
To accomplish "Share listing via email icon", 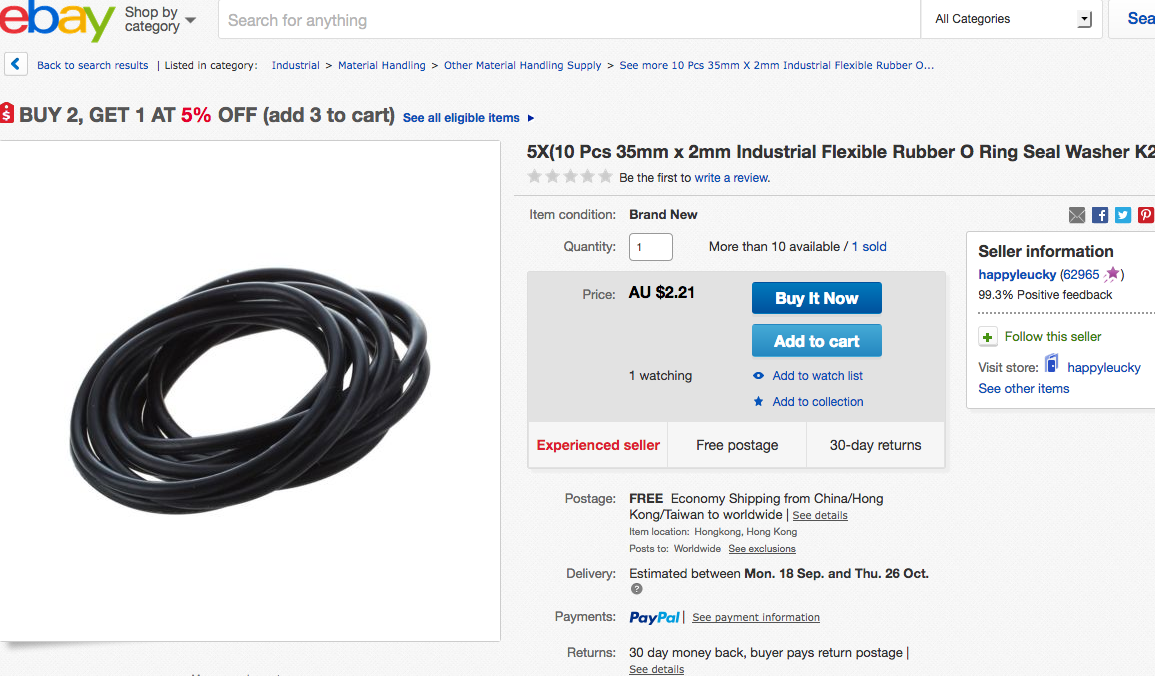I will [1077, 215].
